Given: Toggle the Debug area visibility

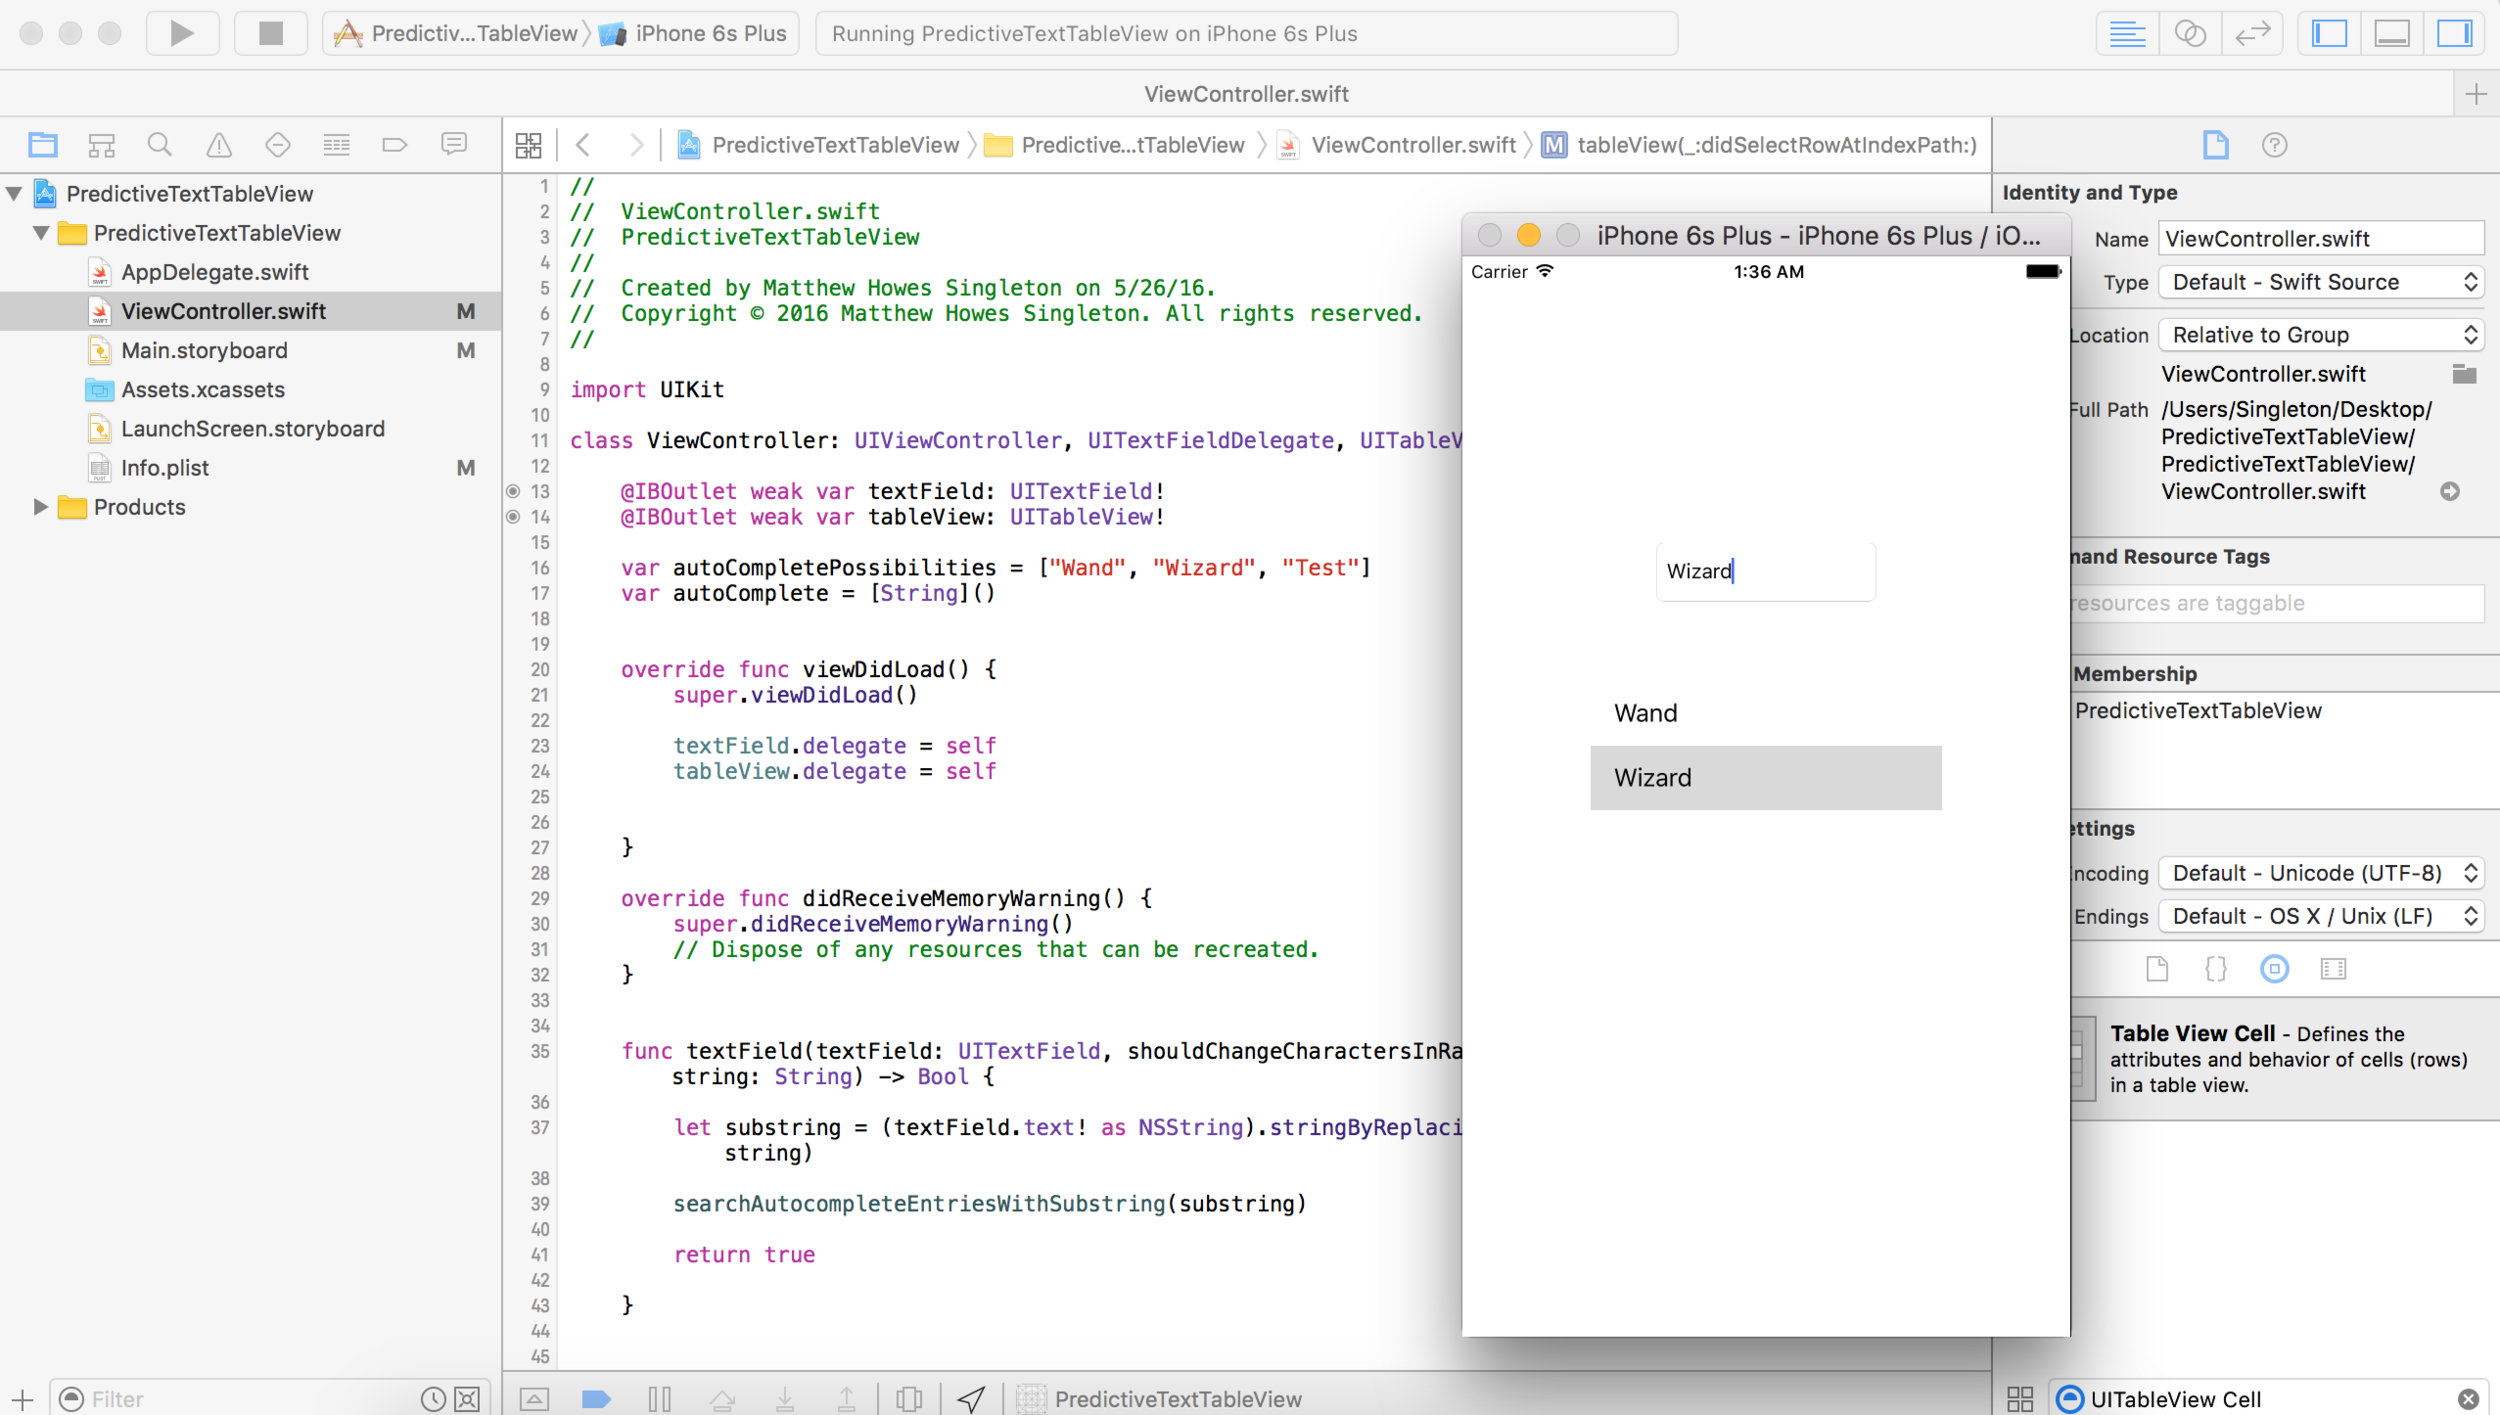Looking at the screenshot, I should point(2392,33).
